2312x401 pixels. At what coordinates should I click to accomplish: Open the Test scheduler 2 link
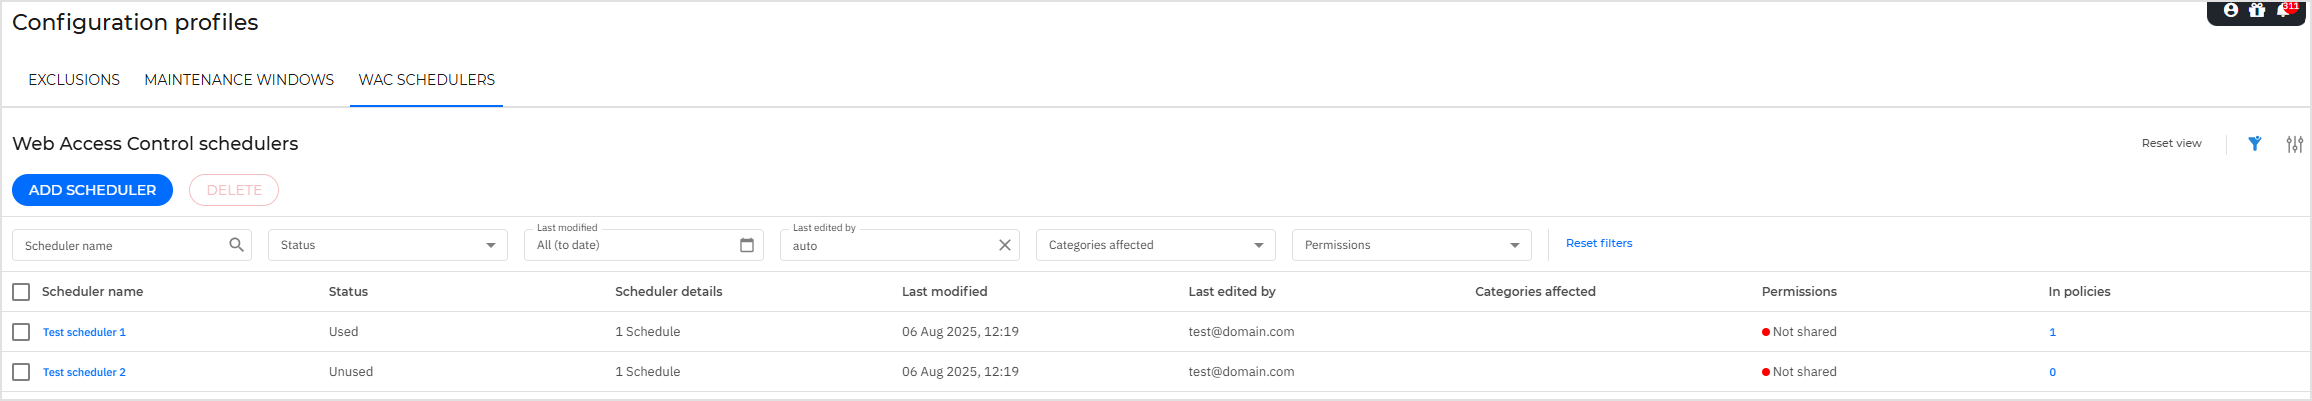click(x=84, y=372)
